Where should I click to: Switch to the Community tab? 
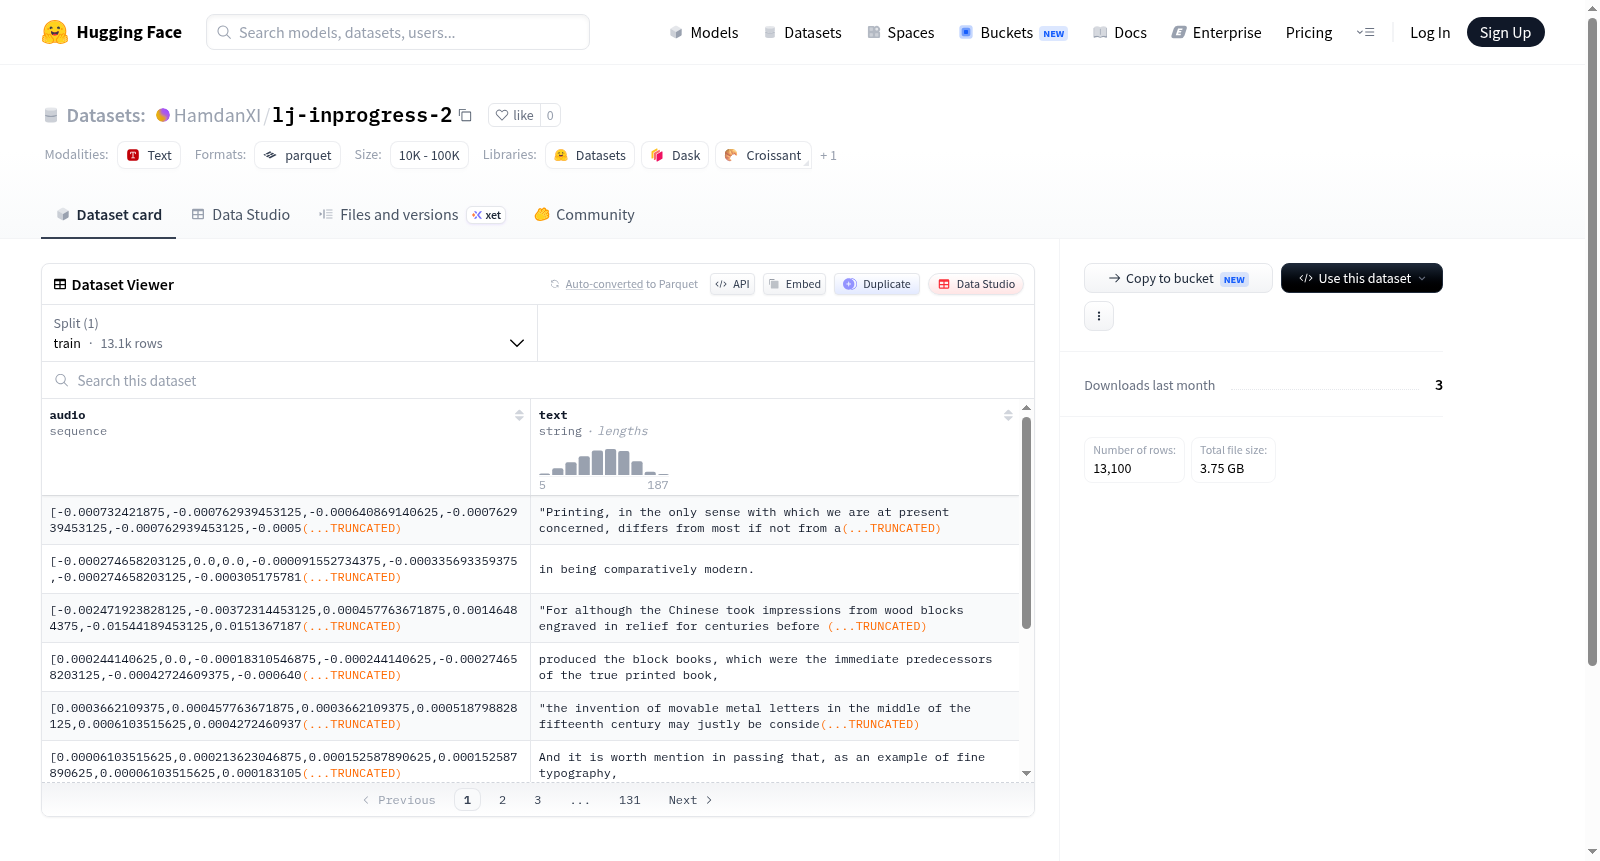pyautogui.click(x=584, y=215)
